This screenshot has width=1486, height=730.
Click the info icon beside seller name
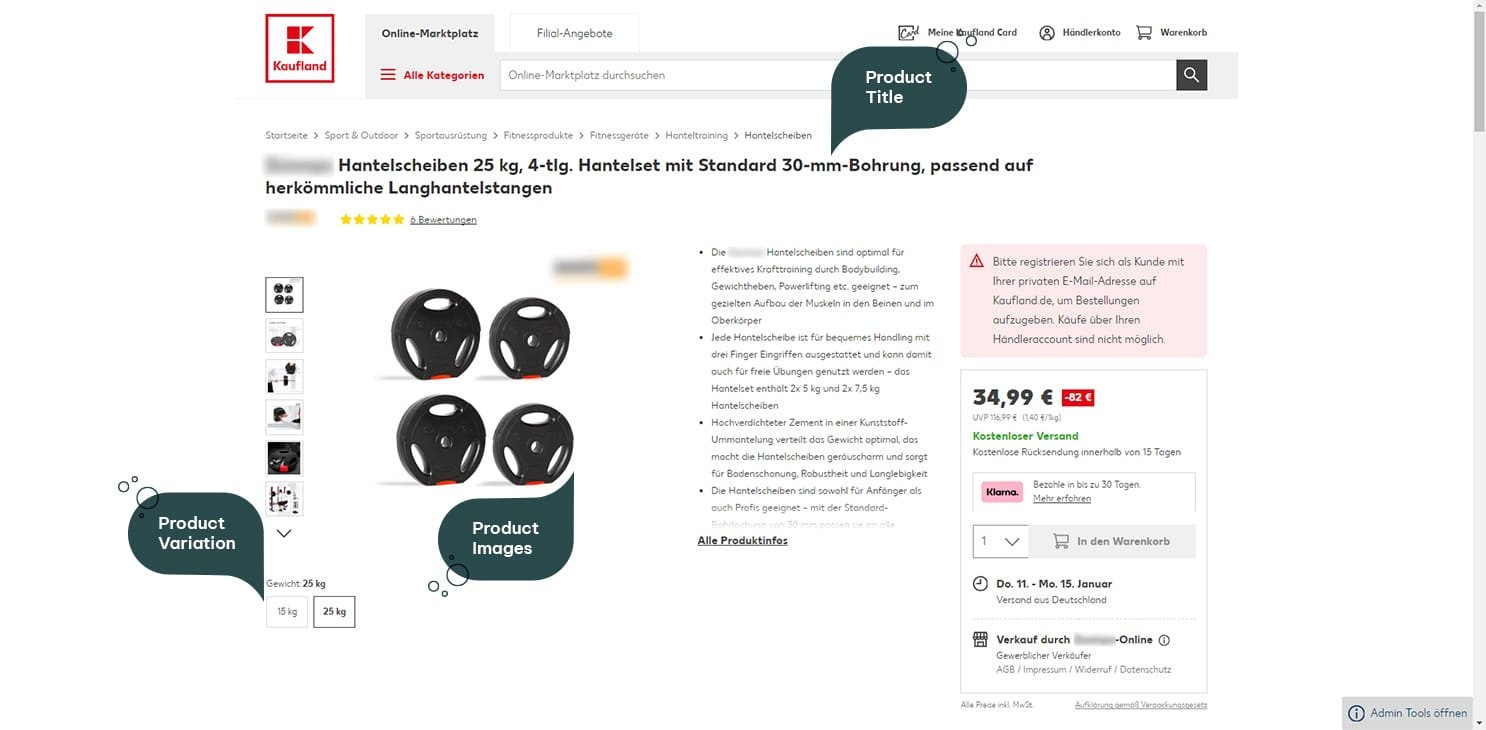pyautogui.click(x=1164, y=640)
